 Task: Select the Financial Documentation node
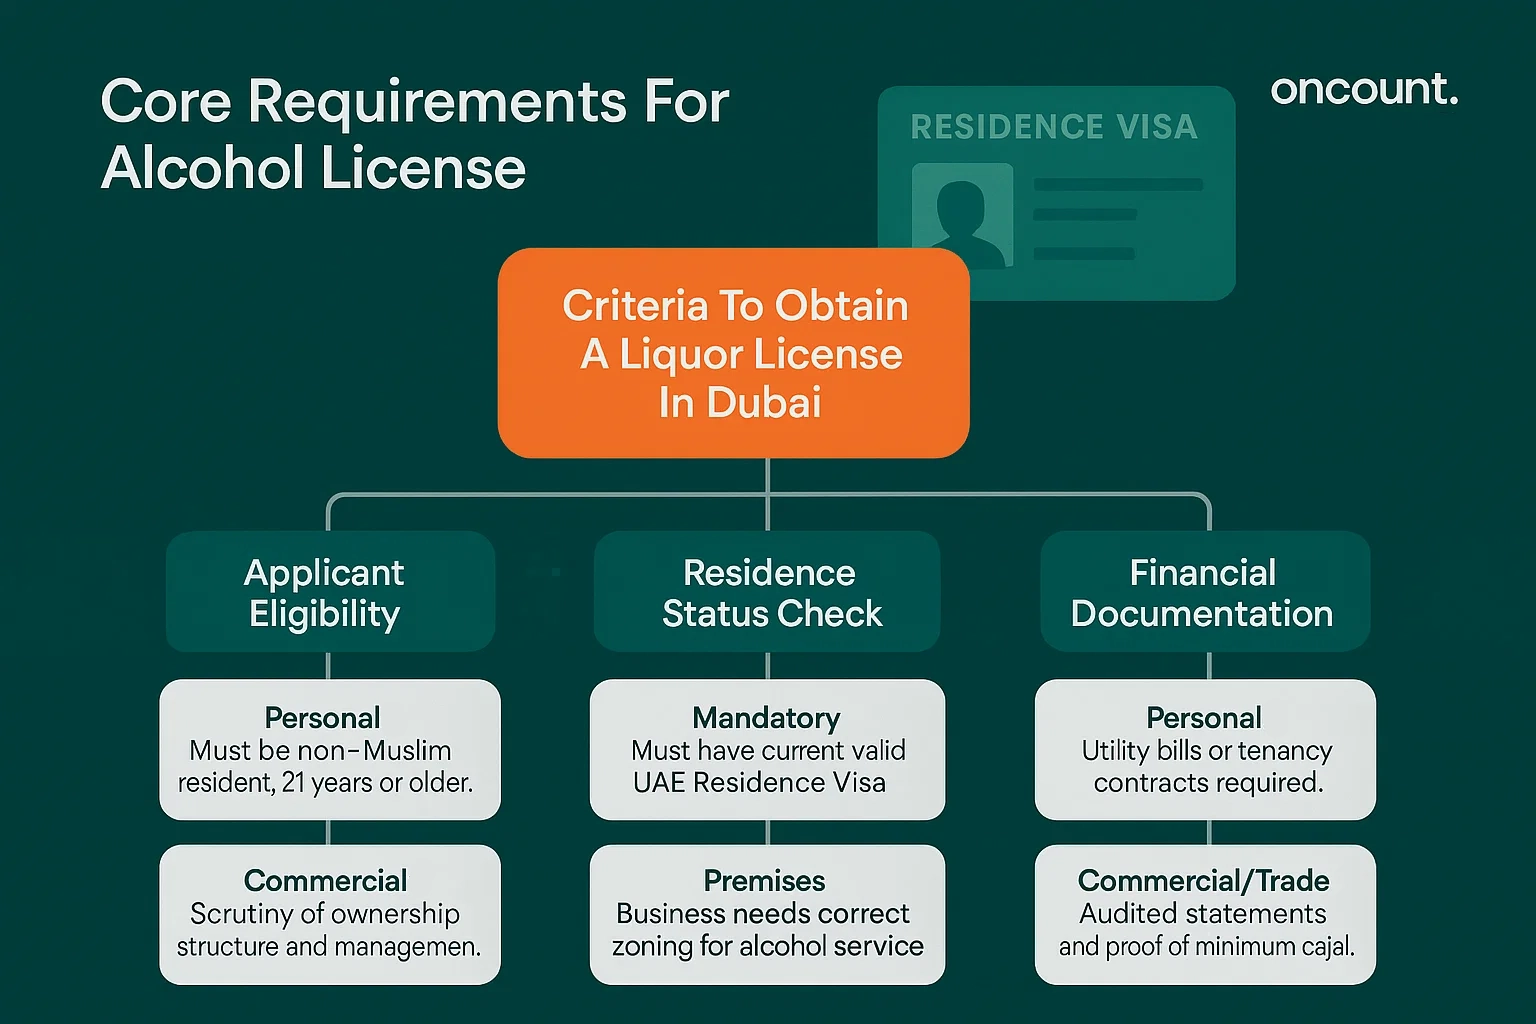tap(1204, 592)
